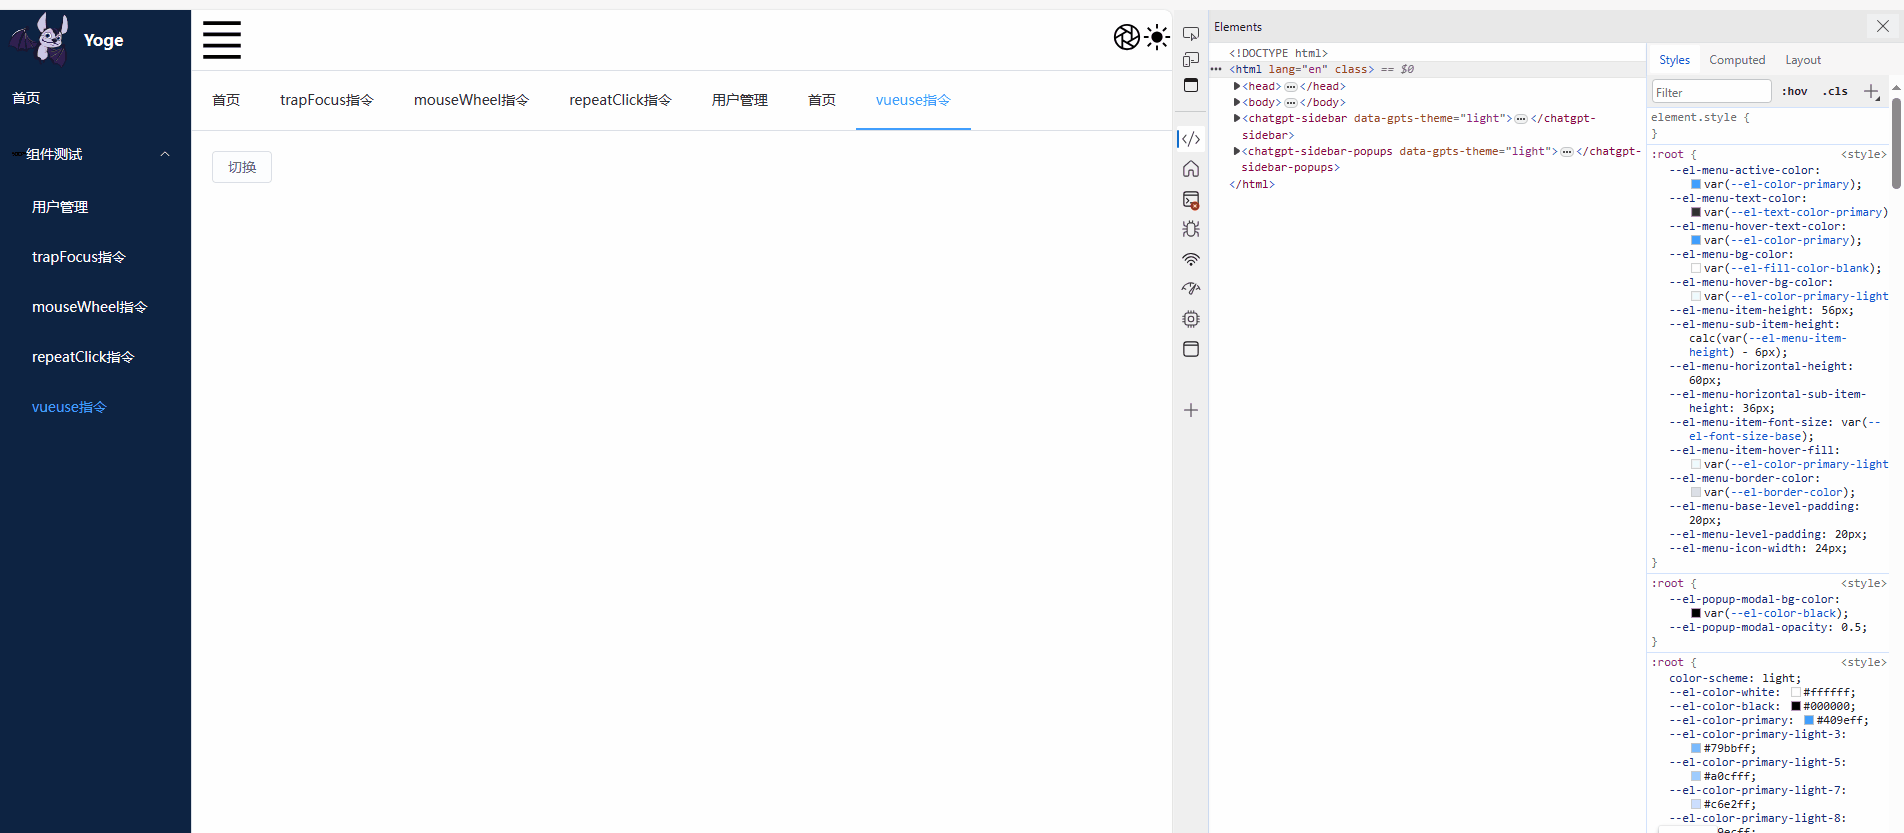Switch to the Styles tab
The height and width of the screenshot is (833, 1904).
(x=1674, y=60)
